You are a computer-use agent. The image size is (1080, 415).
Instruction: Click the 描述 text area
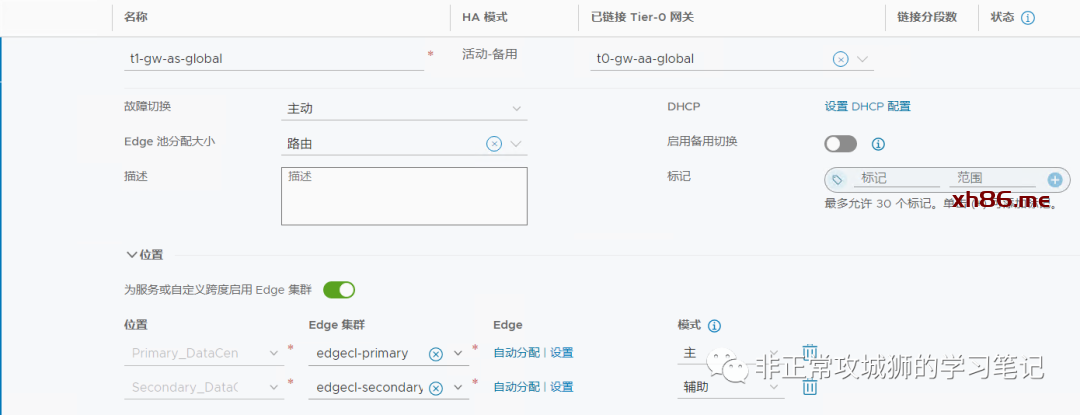click(x=404, y=196)
